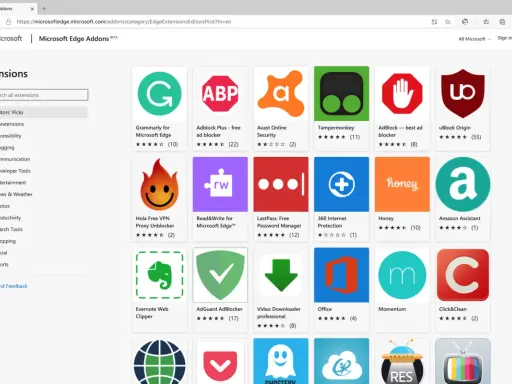Open the colorful TV extension icon
Screen dimensions: 512x384
[x=463, y=361]
